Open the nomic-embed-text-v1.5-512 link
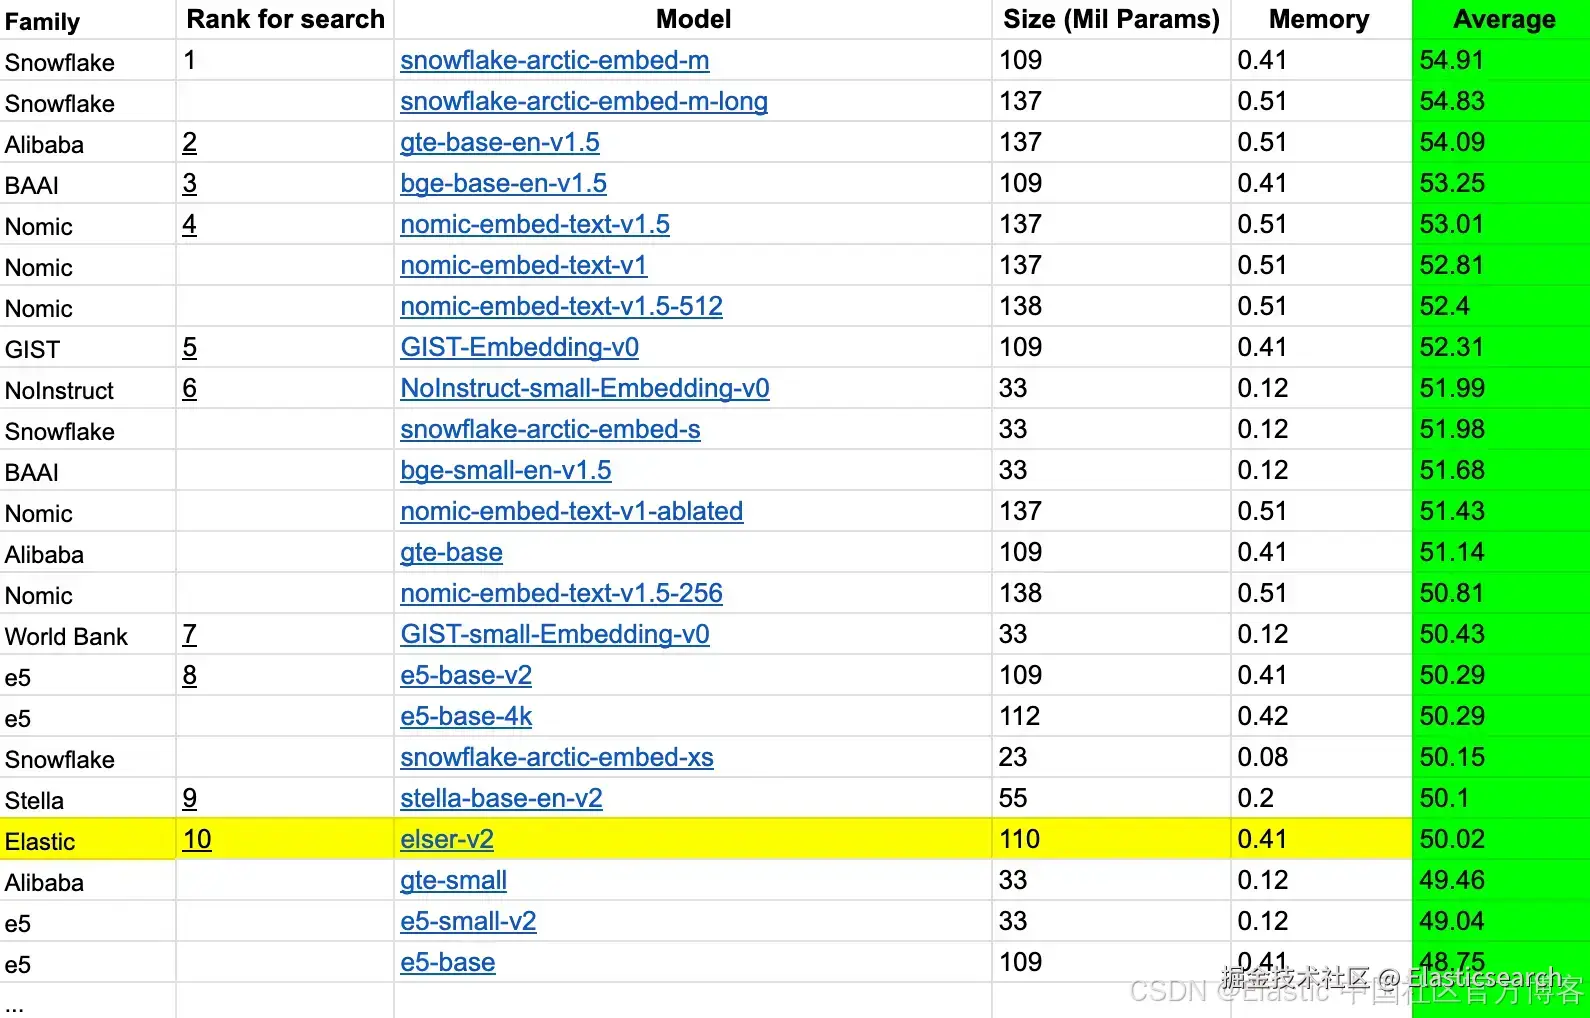This screenshot has width=1590, height=1018. [x=561, y=307]
